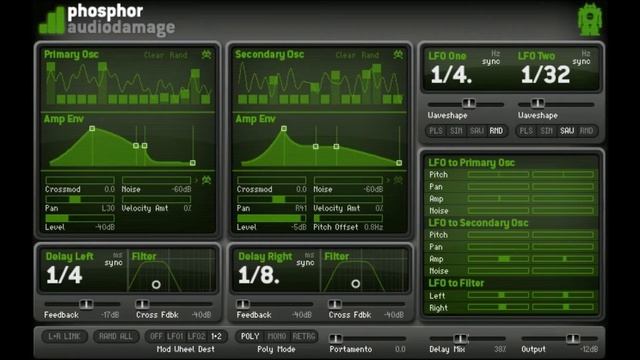
Task: Click Delay Right Feedback slider handle
Action: (x=243, y=304)
